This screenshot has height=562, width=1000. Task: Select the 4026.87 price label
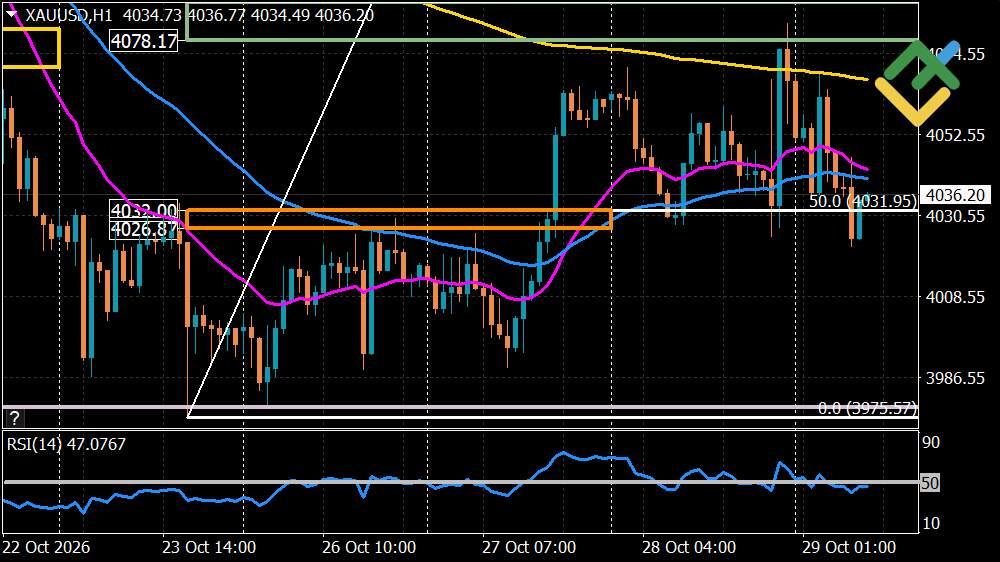(143, 230)
